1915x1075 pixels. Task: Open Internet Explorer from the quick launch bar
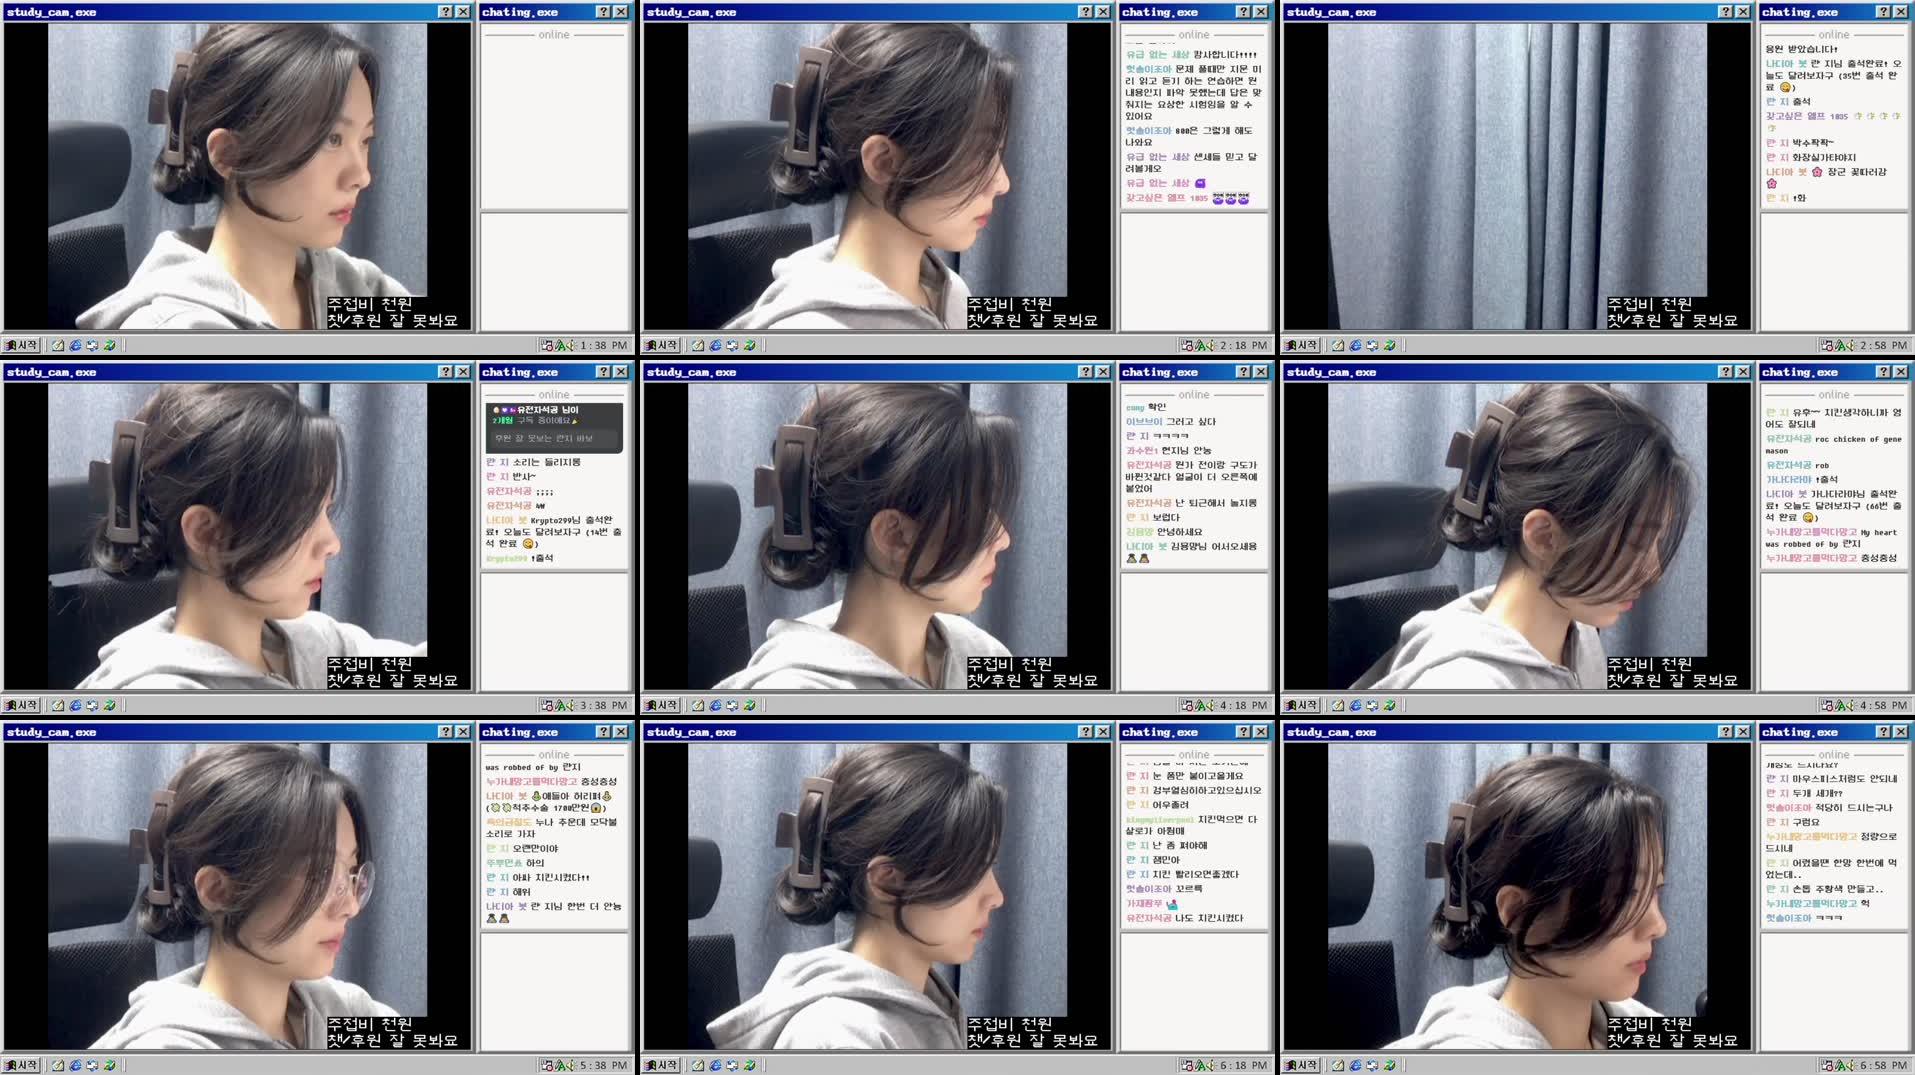(x=75, y=344)
